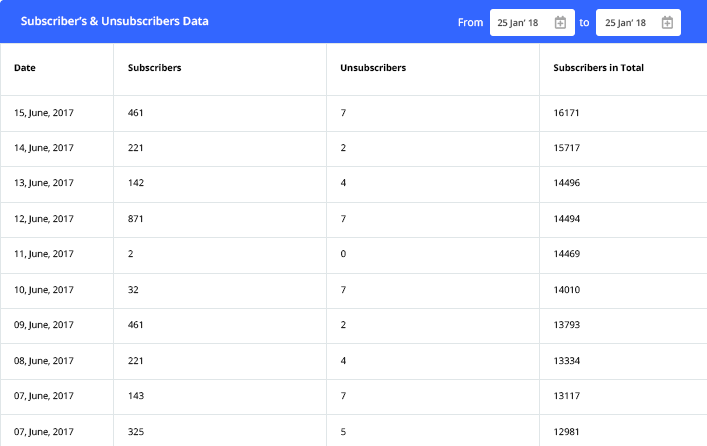Click the To date field showing 25 Jan' 18

(x=627, y=22)
